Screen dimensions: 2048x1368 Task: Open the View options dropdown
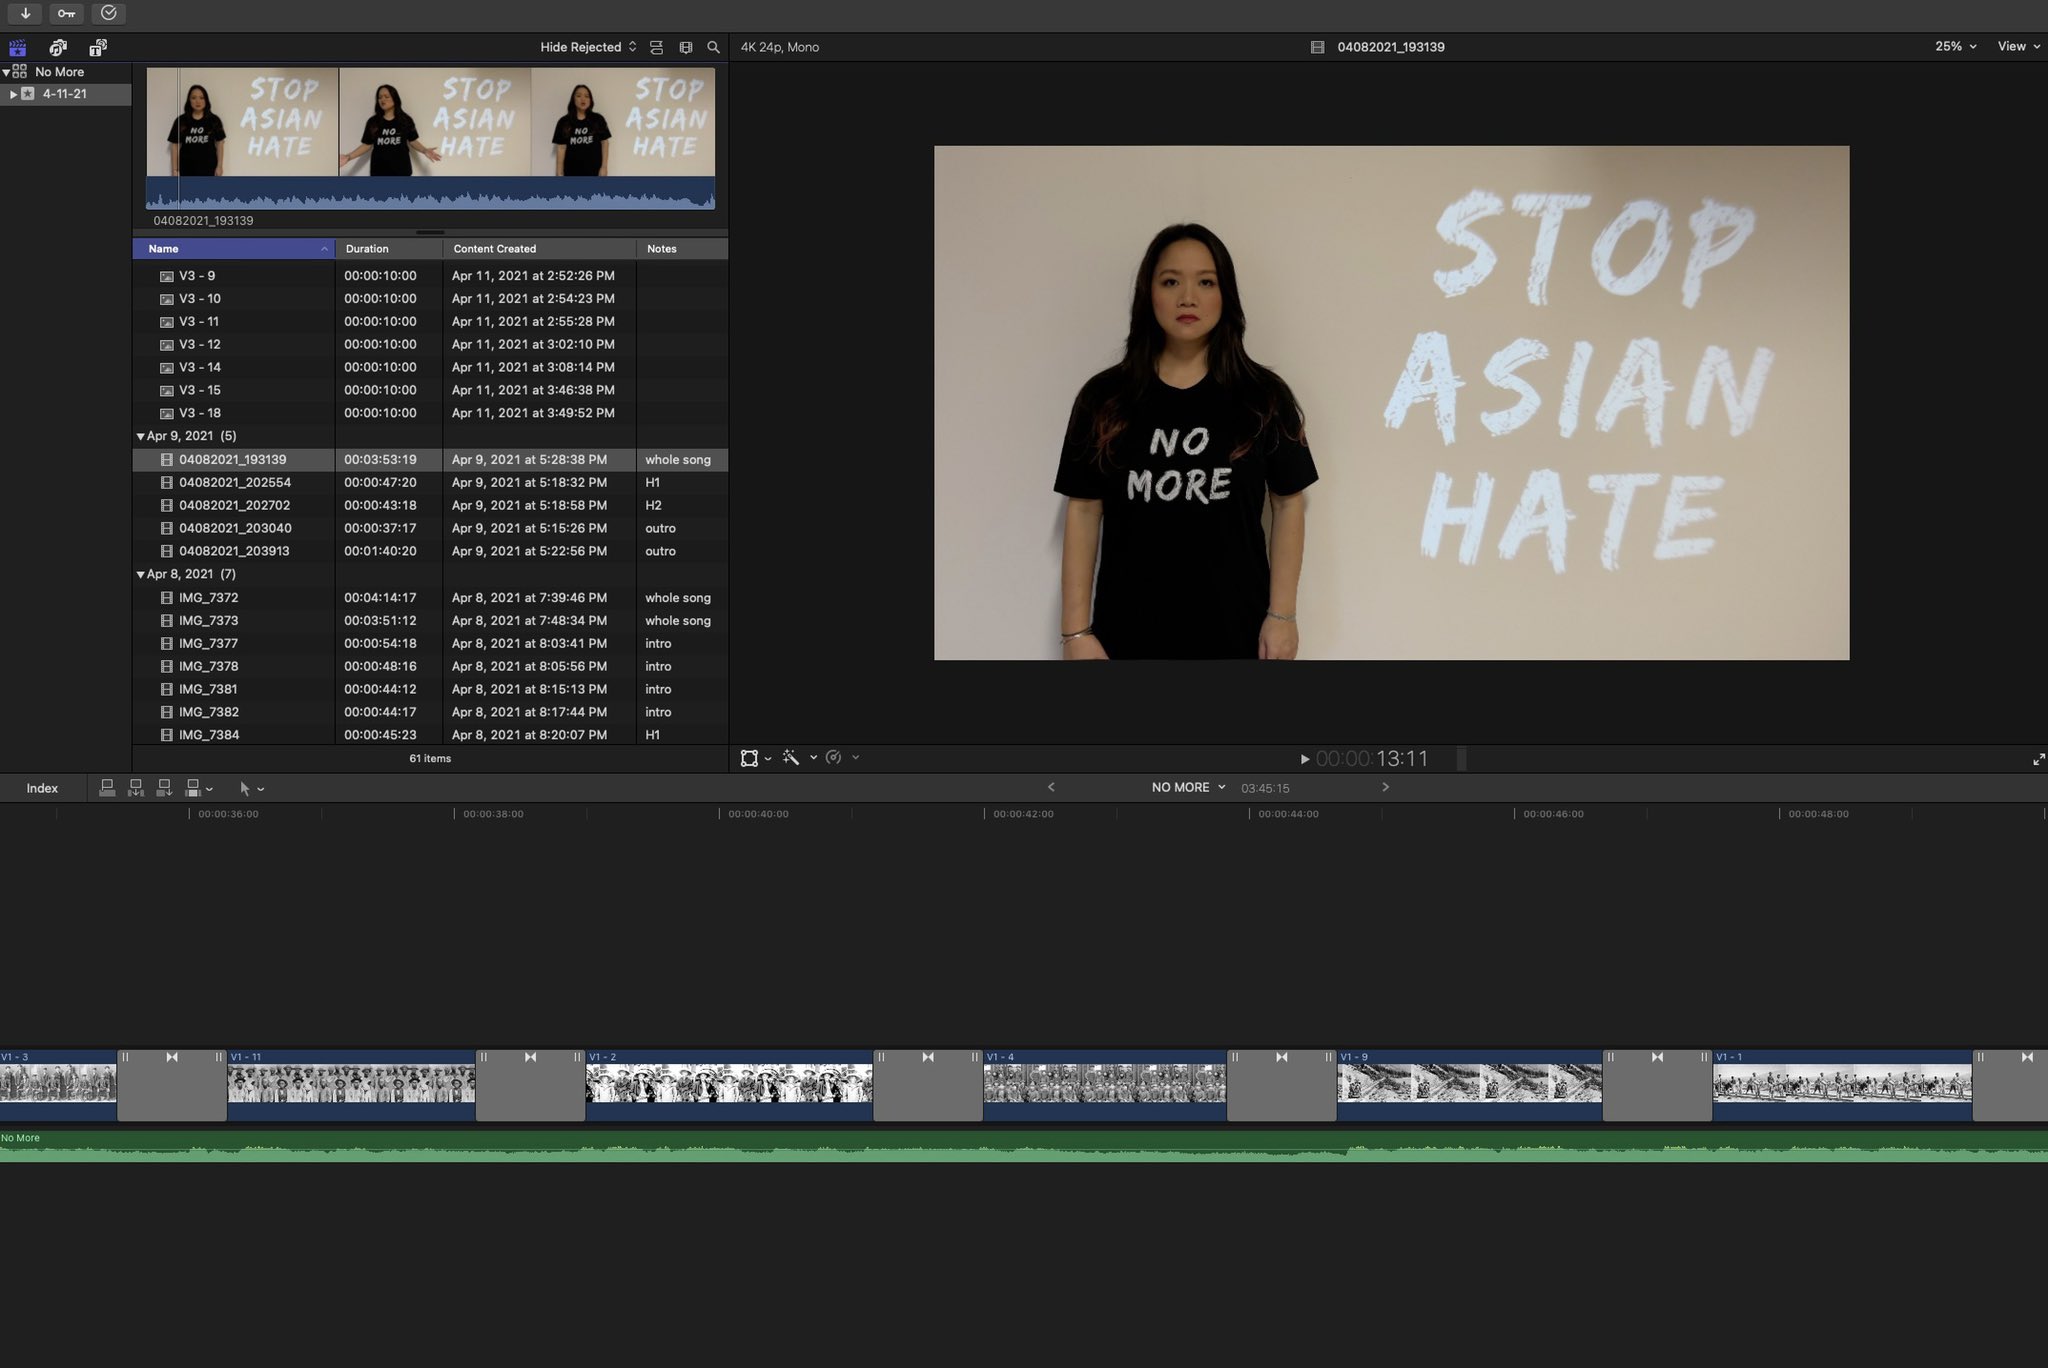(2017, 46)
